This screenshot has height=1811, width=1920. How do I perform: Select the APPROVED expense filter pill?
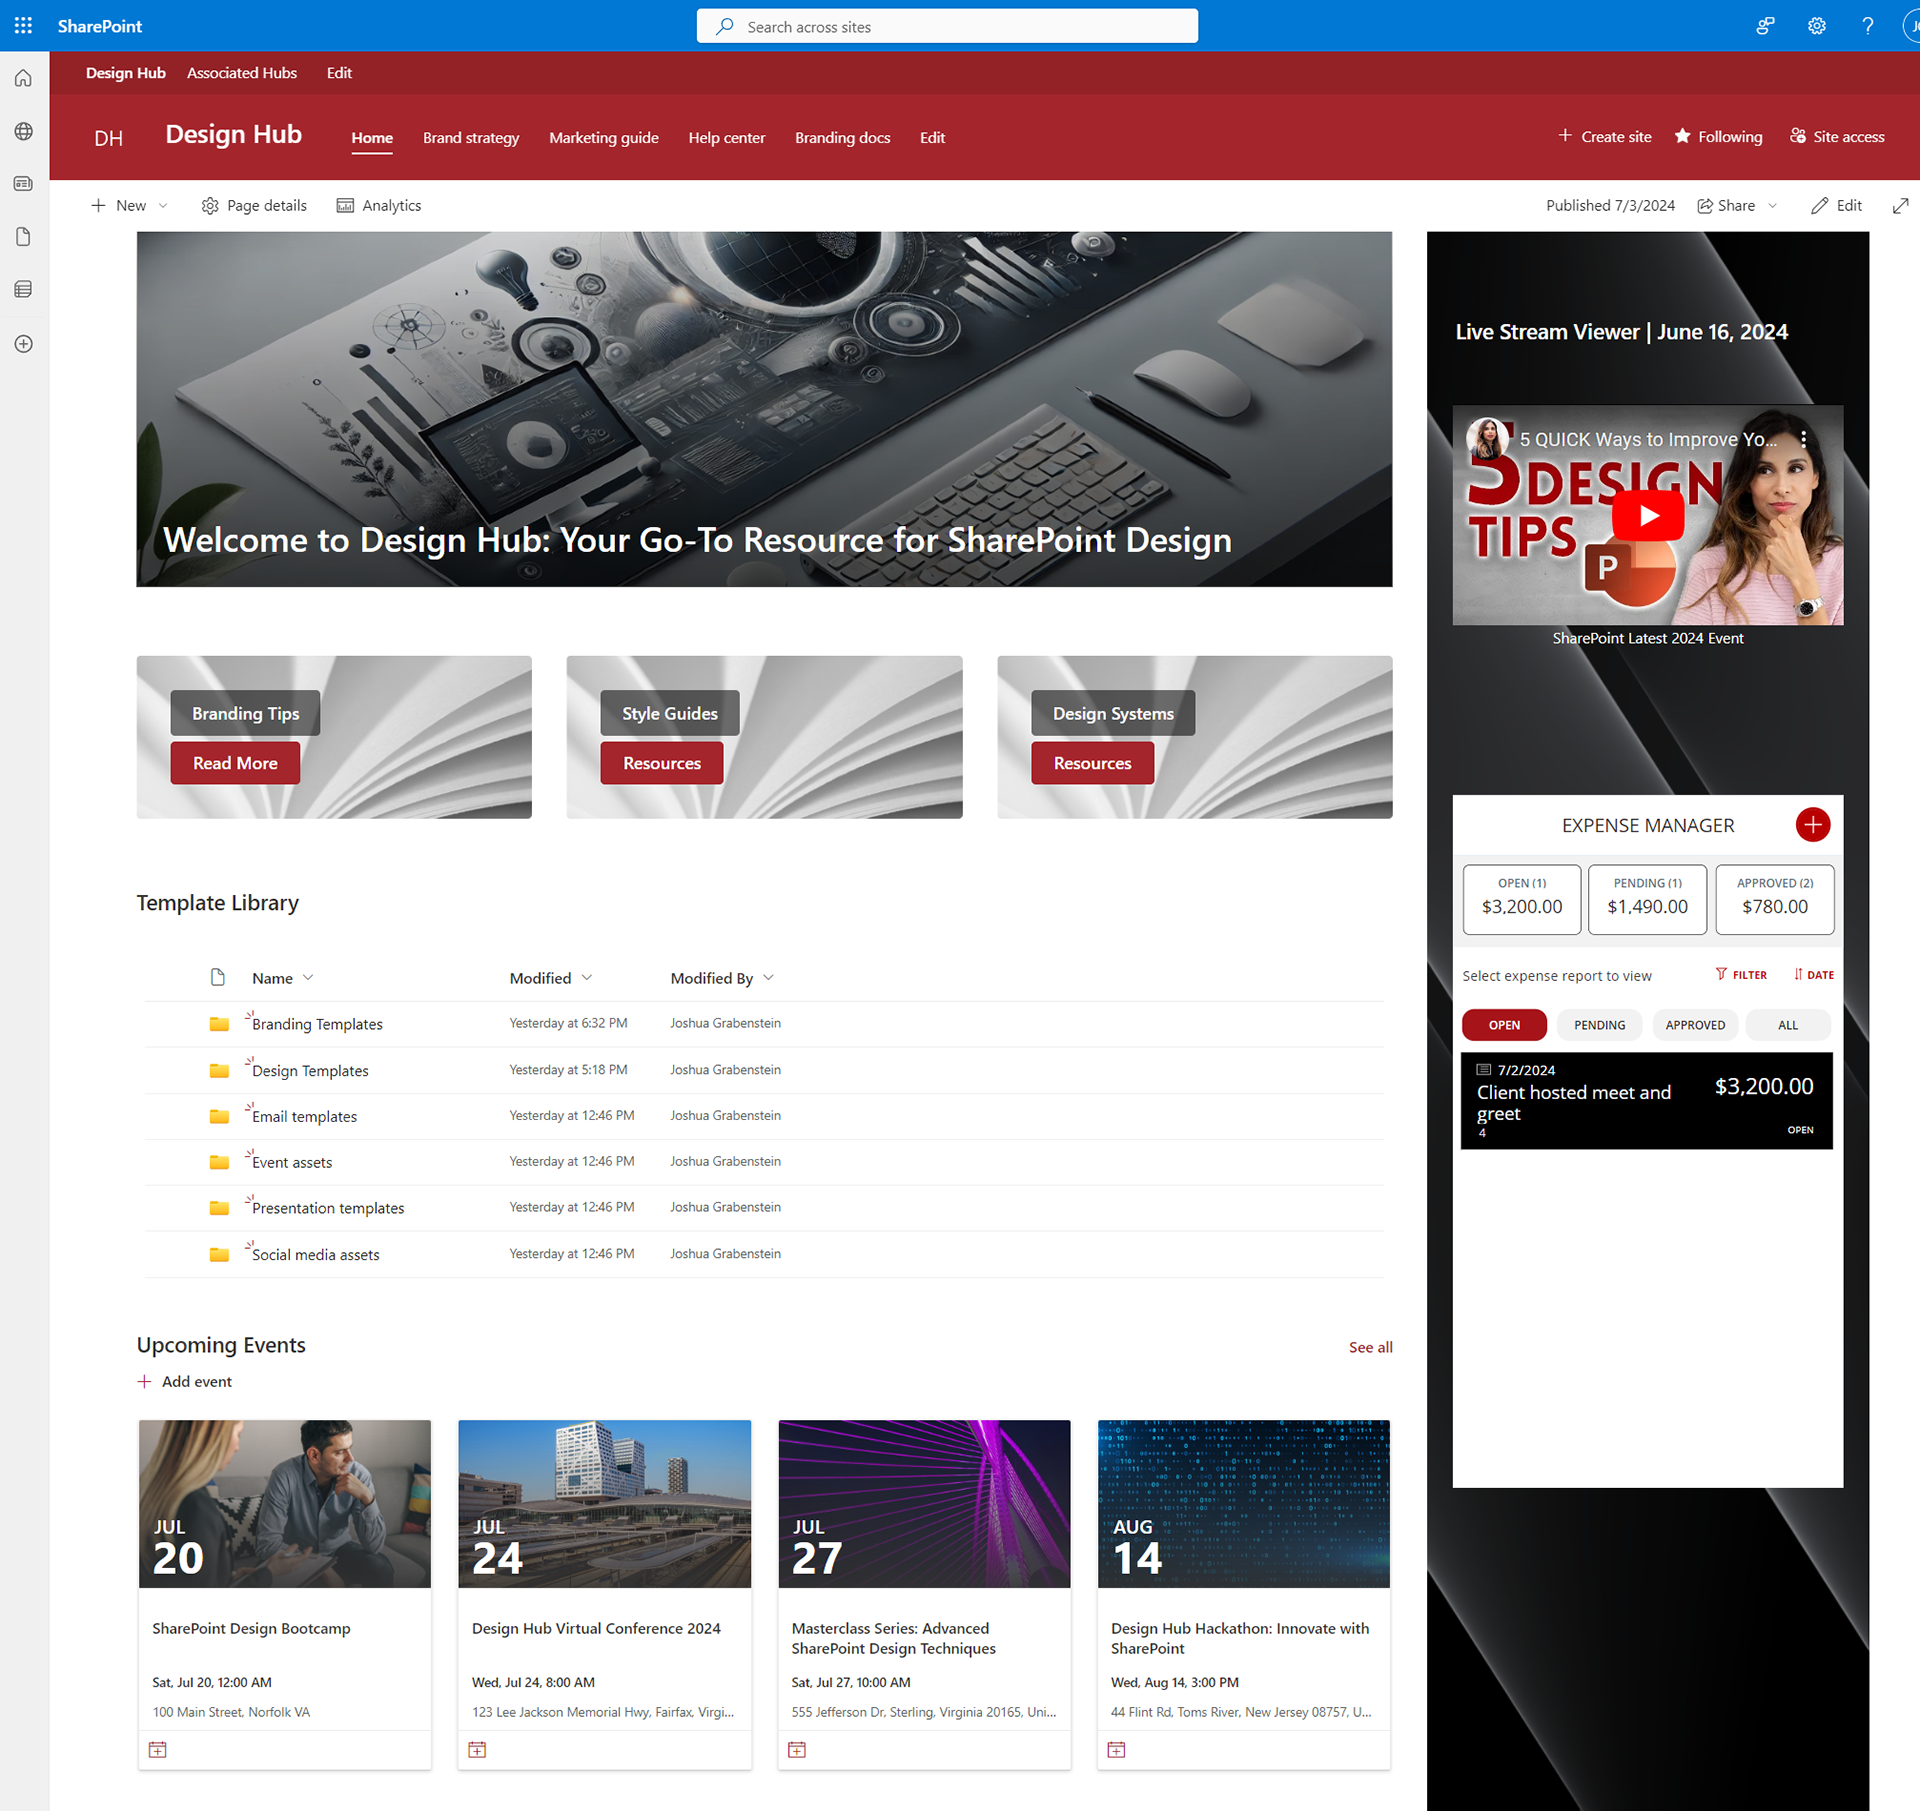[1695, 1025]
